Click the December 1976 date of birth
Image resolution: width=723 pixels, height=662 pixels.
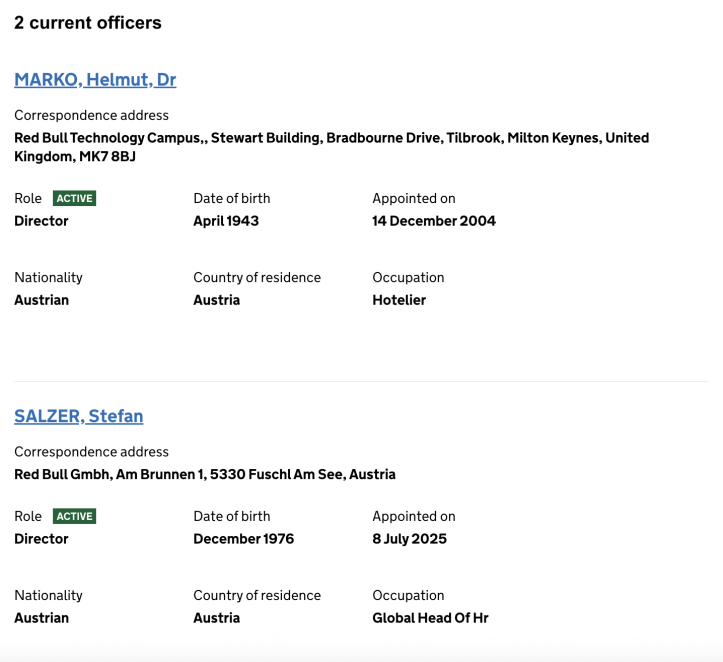click(243, 539)
